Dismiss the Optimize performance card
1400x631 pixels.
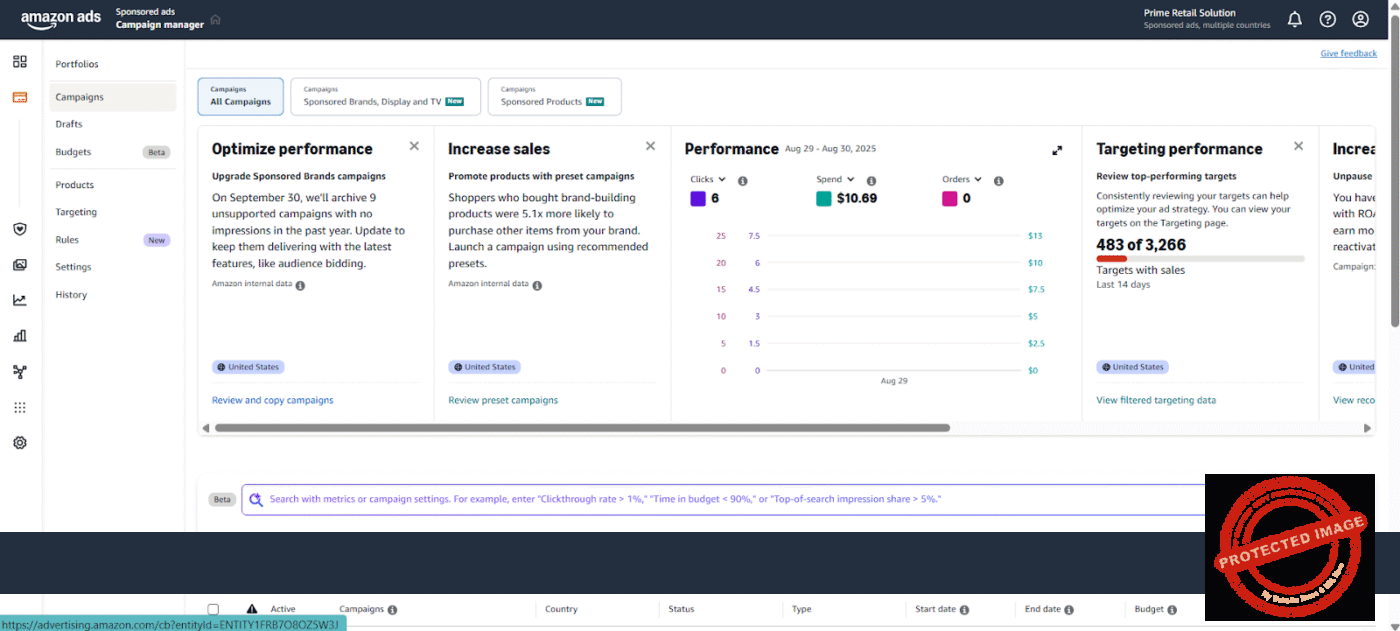click(414, 146)
